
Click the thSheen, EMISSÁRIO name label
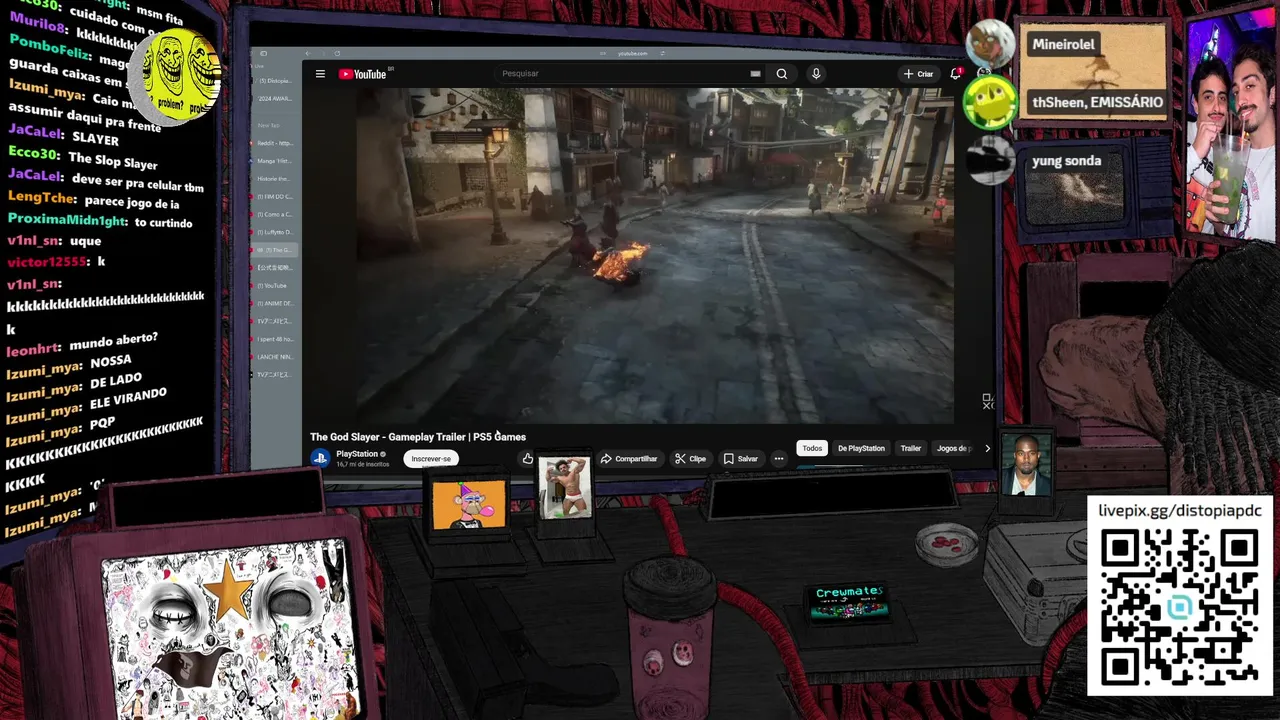point(1097,102)
